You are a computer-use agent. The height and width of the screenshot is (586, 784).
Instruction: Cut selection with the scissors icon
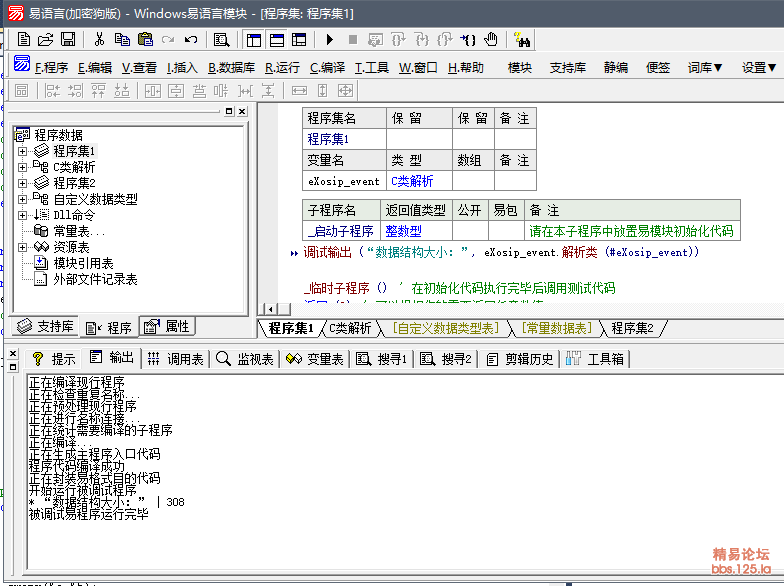point(99,40)
